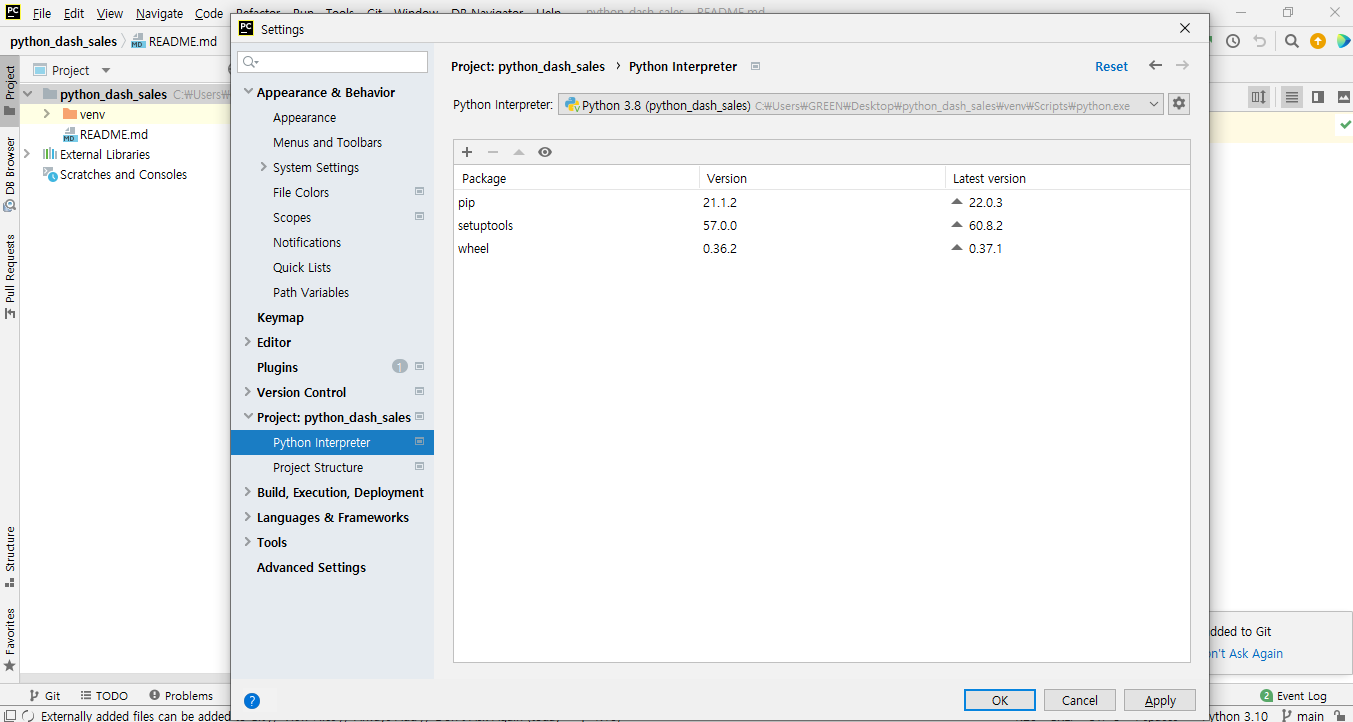
Task: Open the interpreter gear settings button
Action: click(x=1179, y=104)
